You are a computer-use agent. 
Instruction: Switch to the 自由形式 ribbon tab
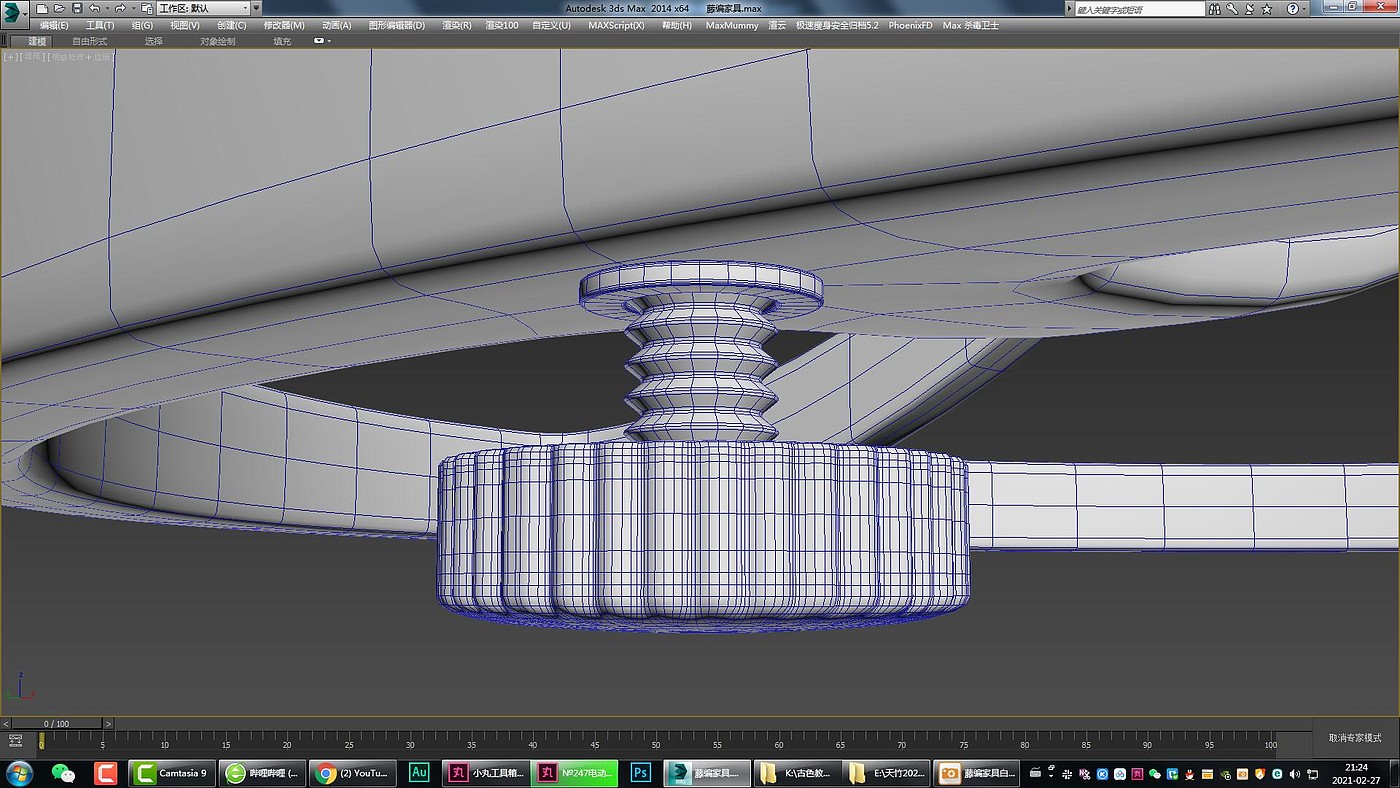pyautogui.click(x=89, y=41)
